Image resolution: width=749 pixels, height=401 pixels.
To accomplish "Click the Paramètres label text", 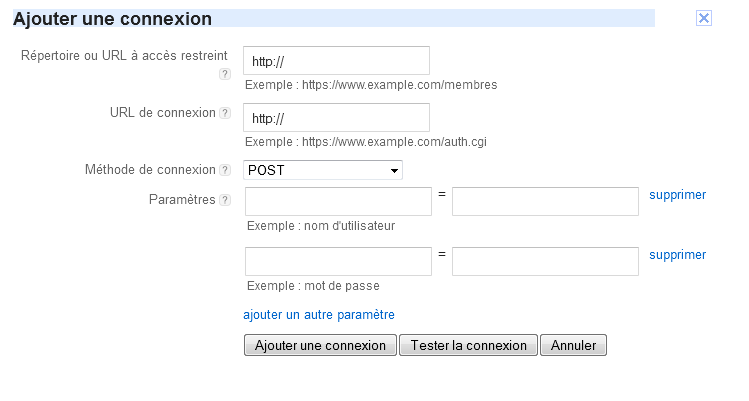I will point(182,200).
